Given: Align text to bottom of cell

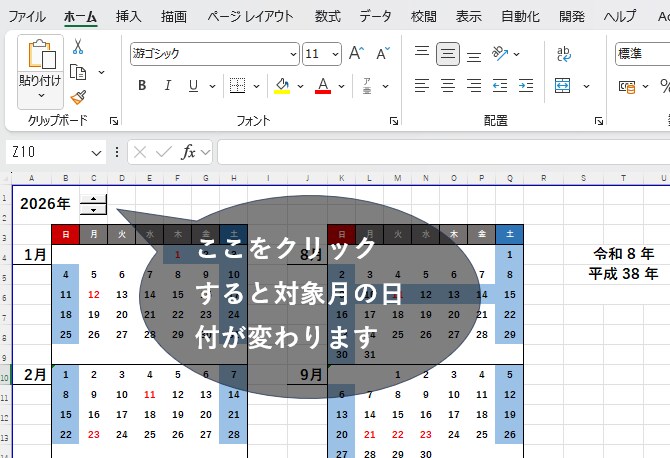Looking at the screenshot, I should point(473,56).
